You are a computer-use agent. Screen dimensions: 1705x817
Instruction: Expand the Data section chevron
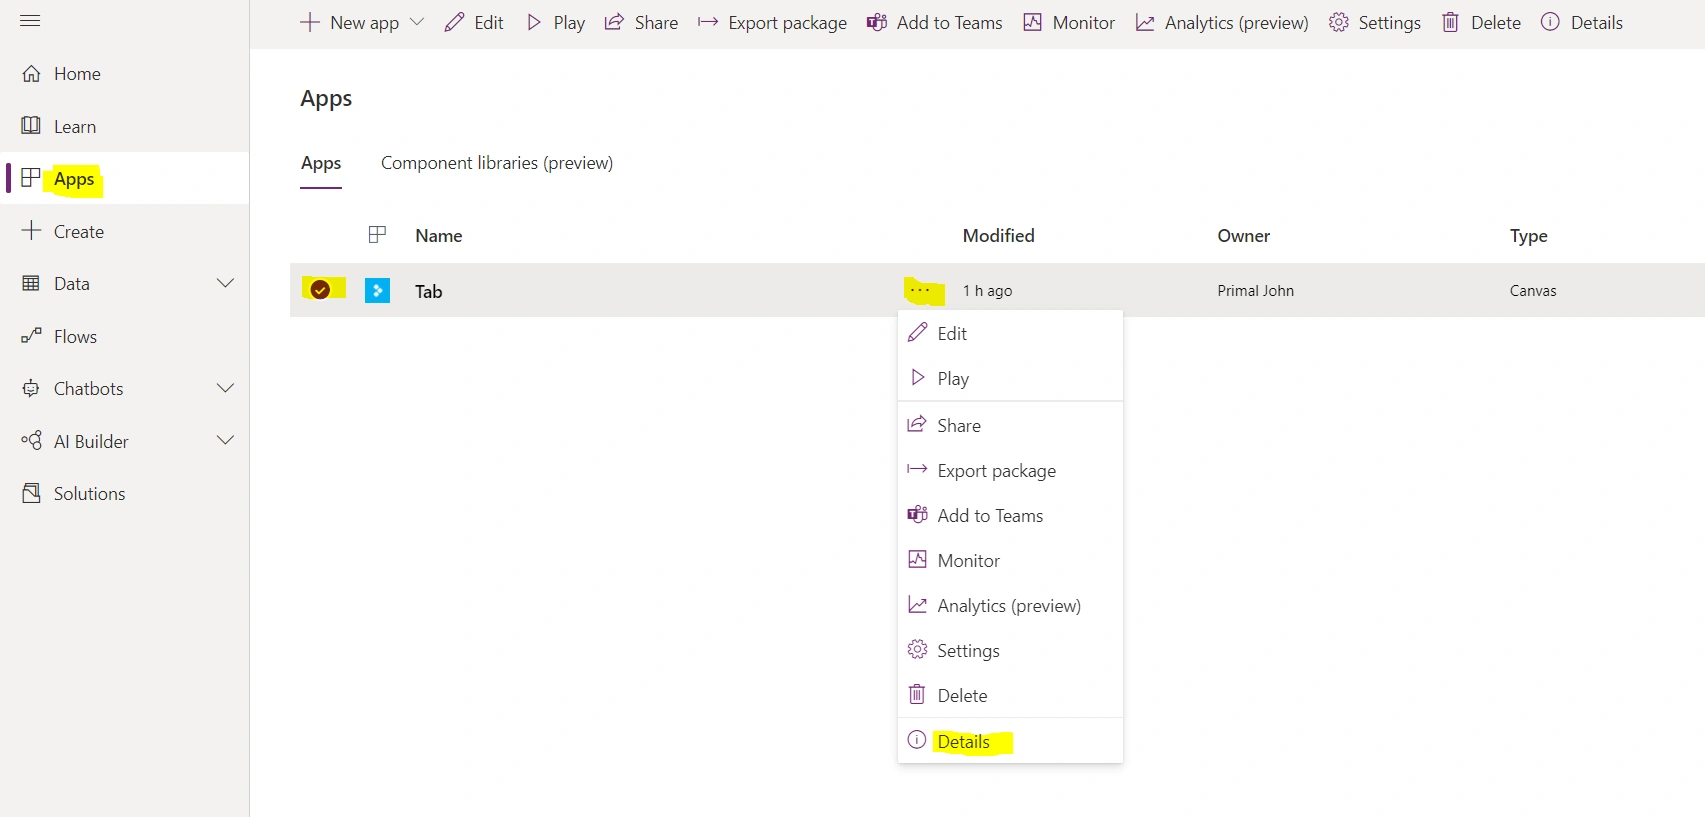pos(226,284)
